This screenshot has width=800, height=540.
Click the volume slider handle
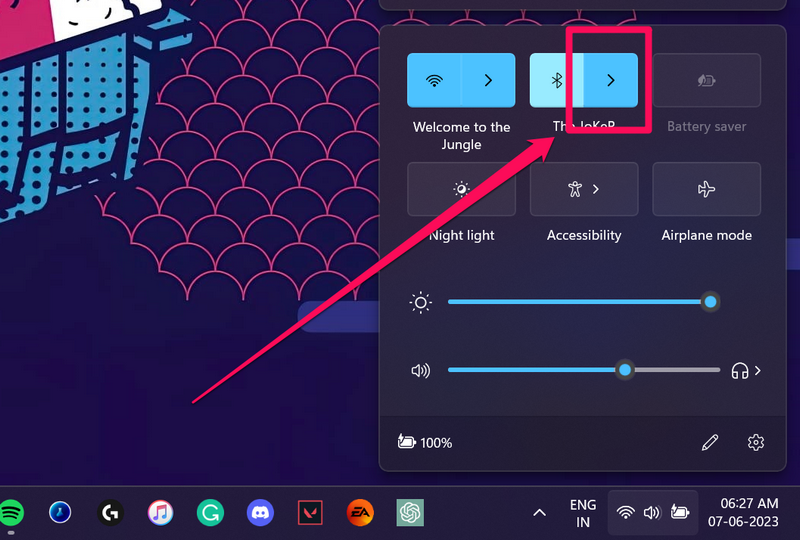[x=625, y=370]
